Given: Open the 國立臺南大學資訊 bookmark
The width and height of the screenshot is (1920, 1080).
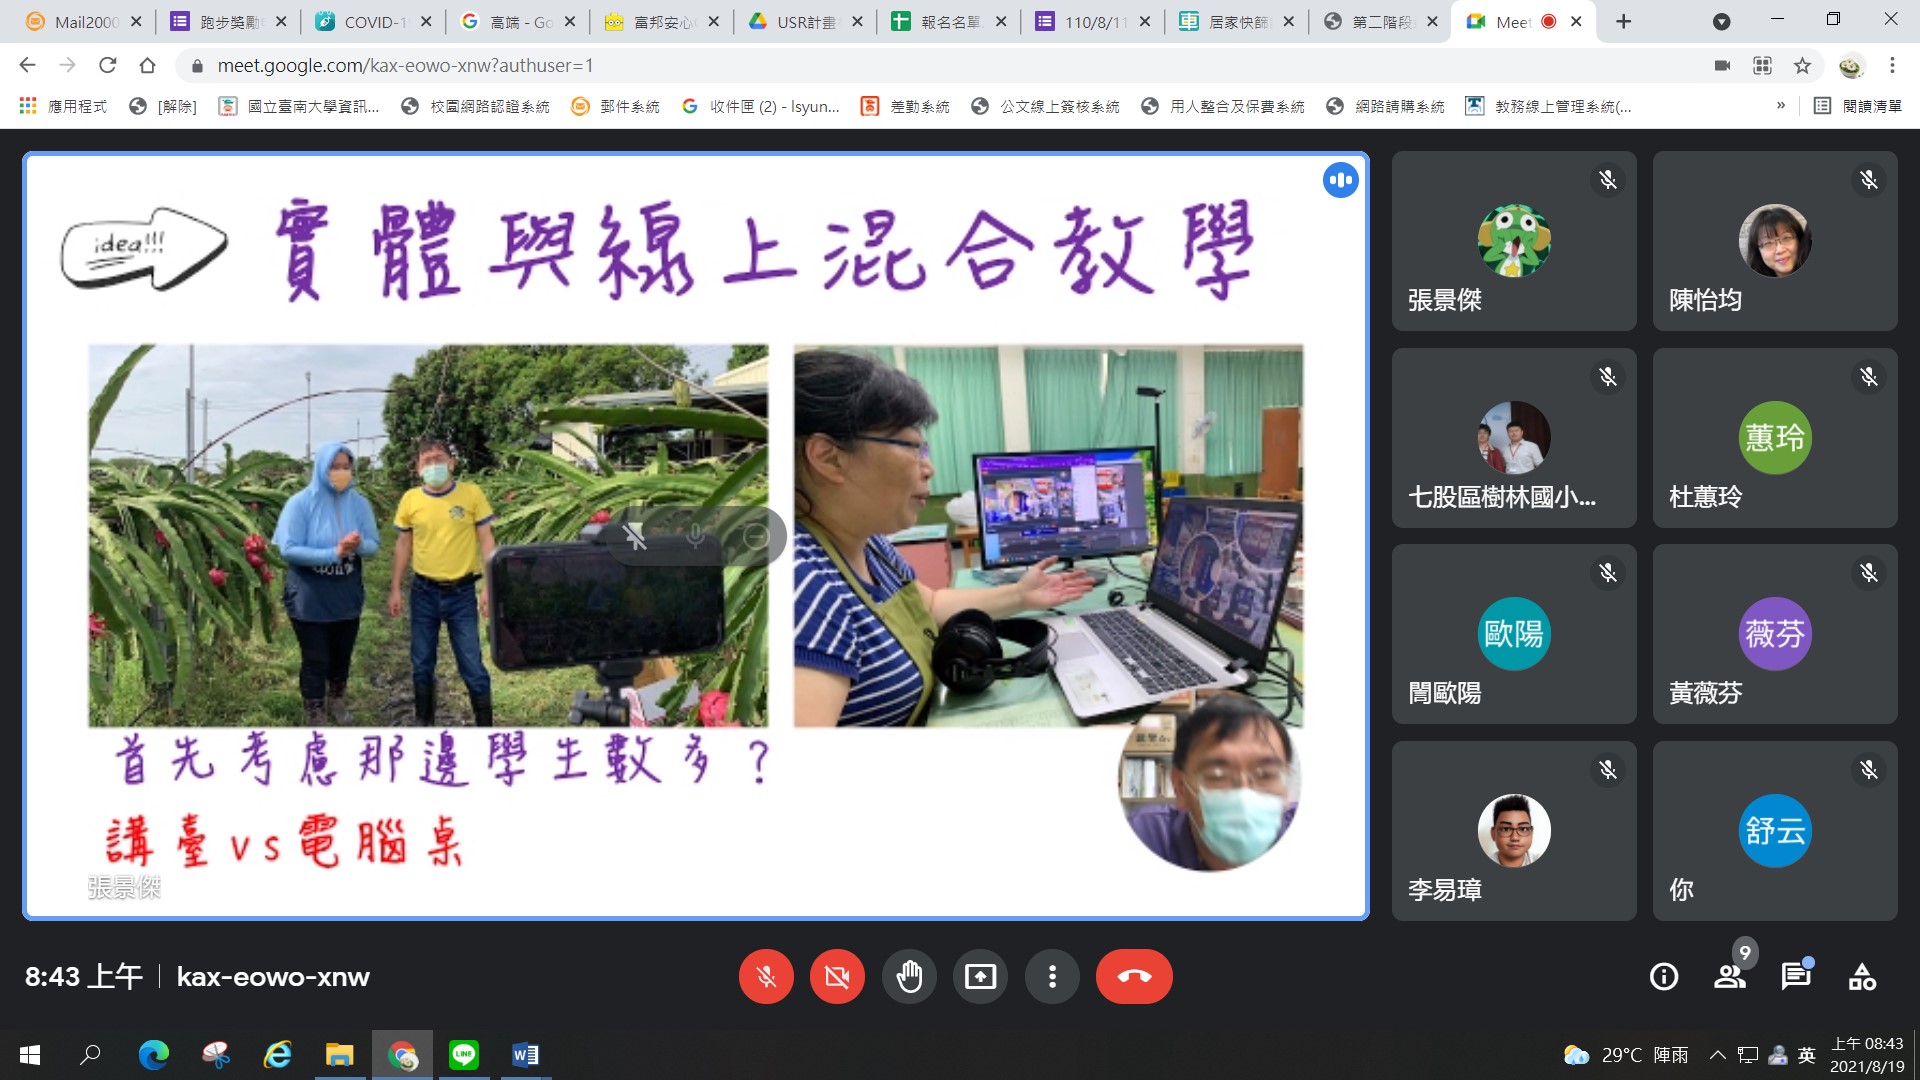Looking at the screenshot, I should click(x=299, y=106).
